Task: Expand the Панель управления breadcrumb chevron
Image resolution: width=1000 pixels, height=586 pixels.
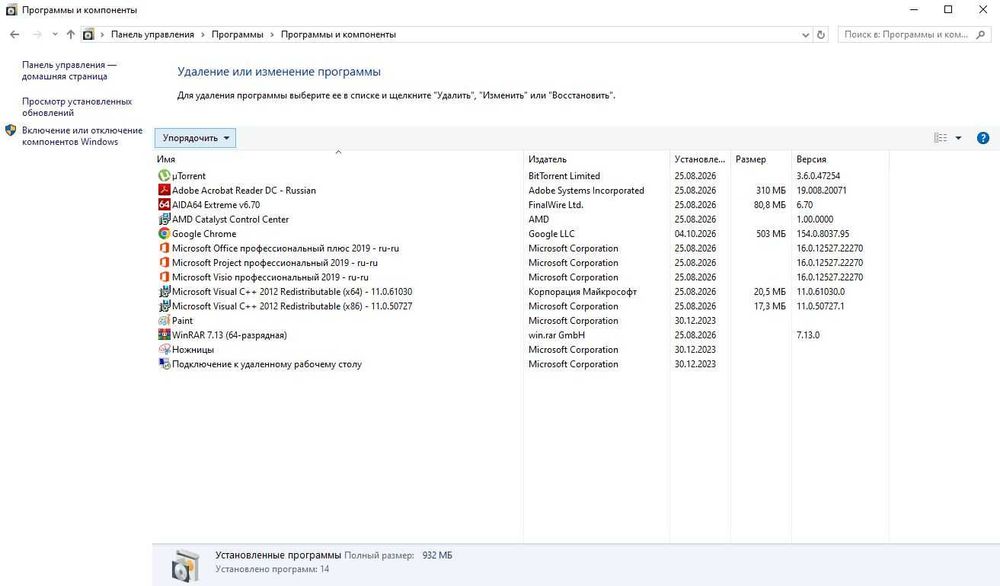Action: (x=203, y=34)
